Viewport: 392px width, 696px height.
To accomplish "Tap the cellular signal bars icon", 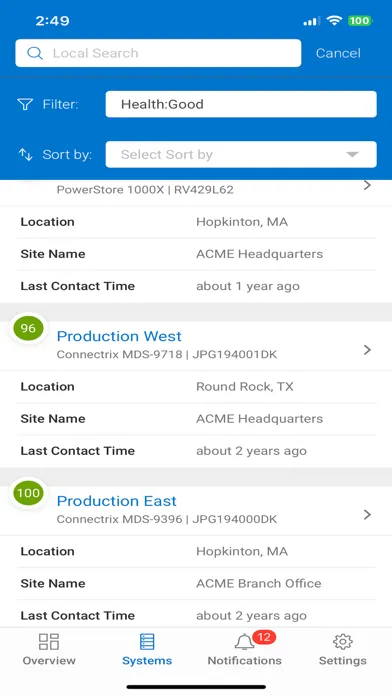I will [312, 21].
